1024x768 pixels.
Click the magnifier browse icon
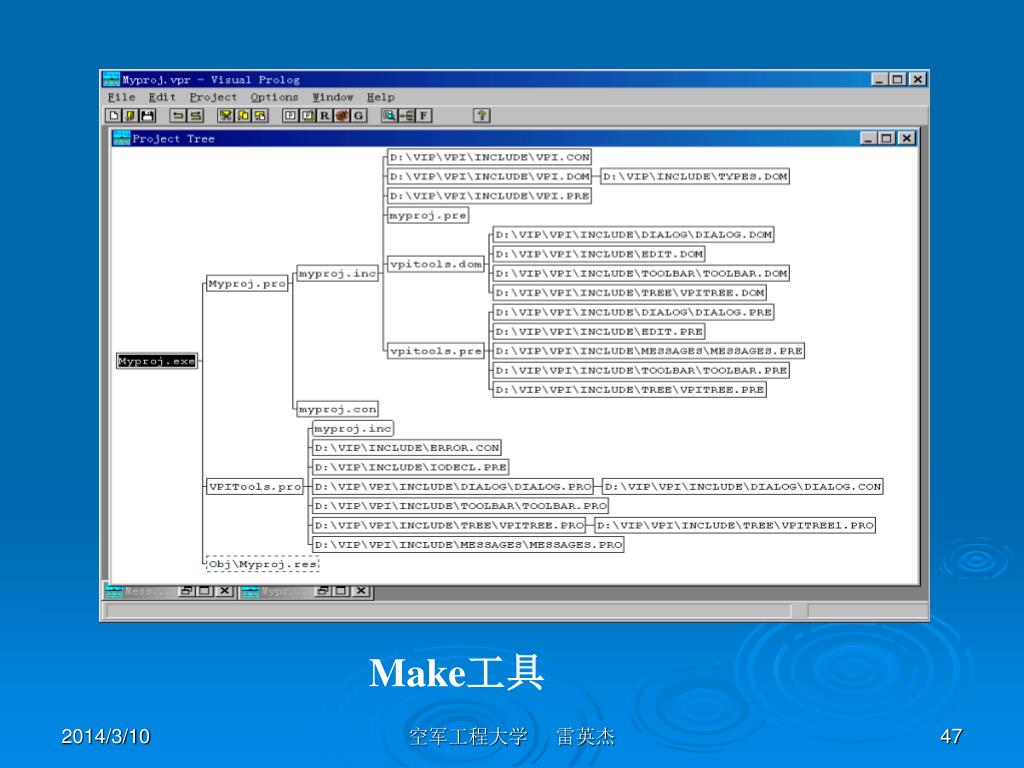389,116
